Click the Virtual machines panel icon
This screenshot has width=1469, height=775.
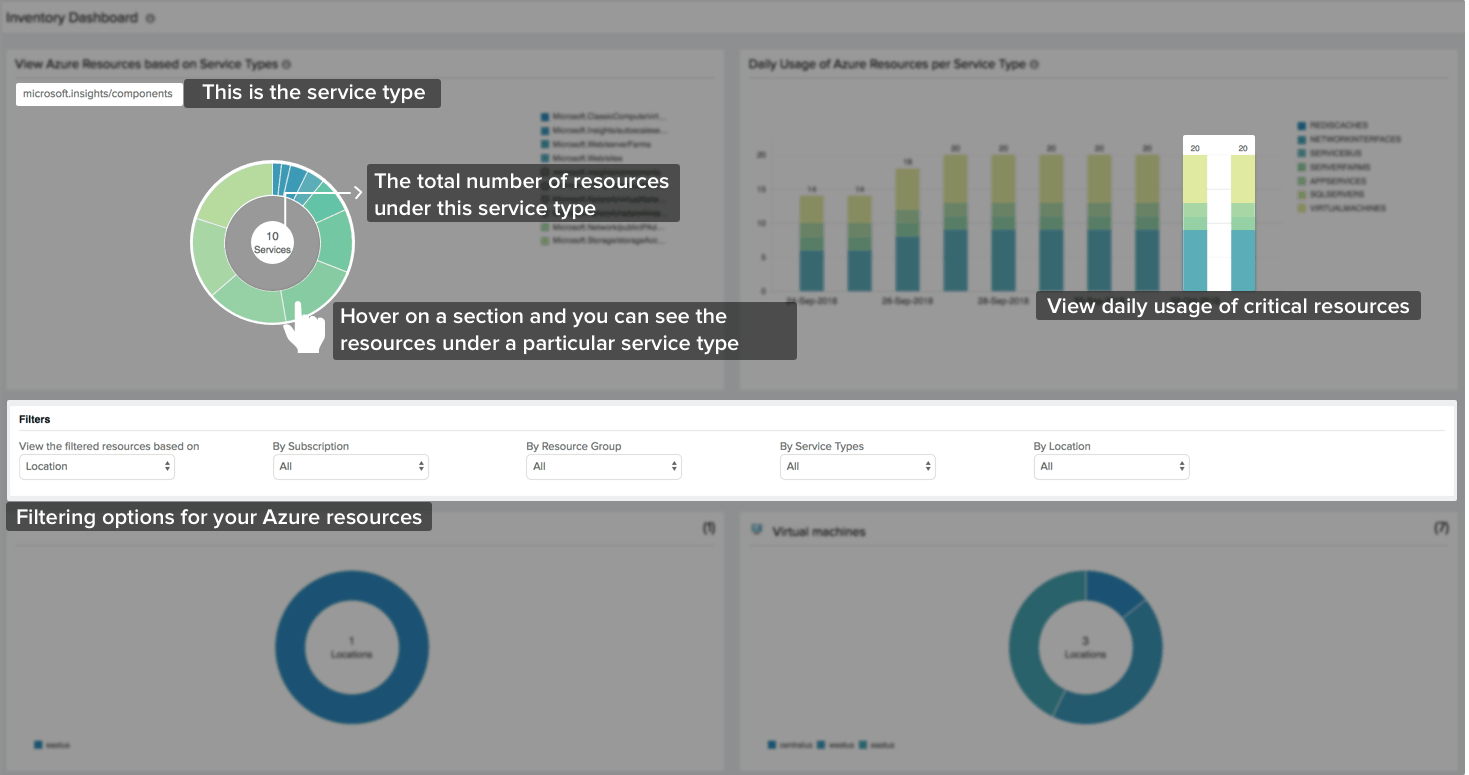757,530
